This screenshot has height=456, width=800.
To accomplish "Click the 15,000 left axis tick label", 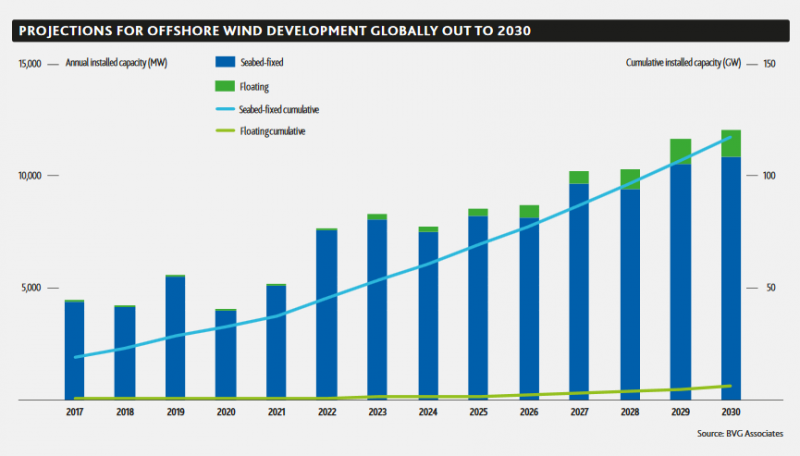I will [30, 64].
